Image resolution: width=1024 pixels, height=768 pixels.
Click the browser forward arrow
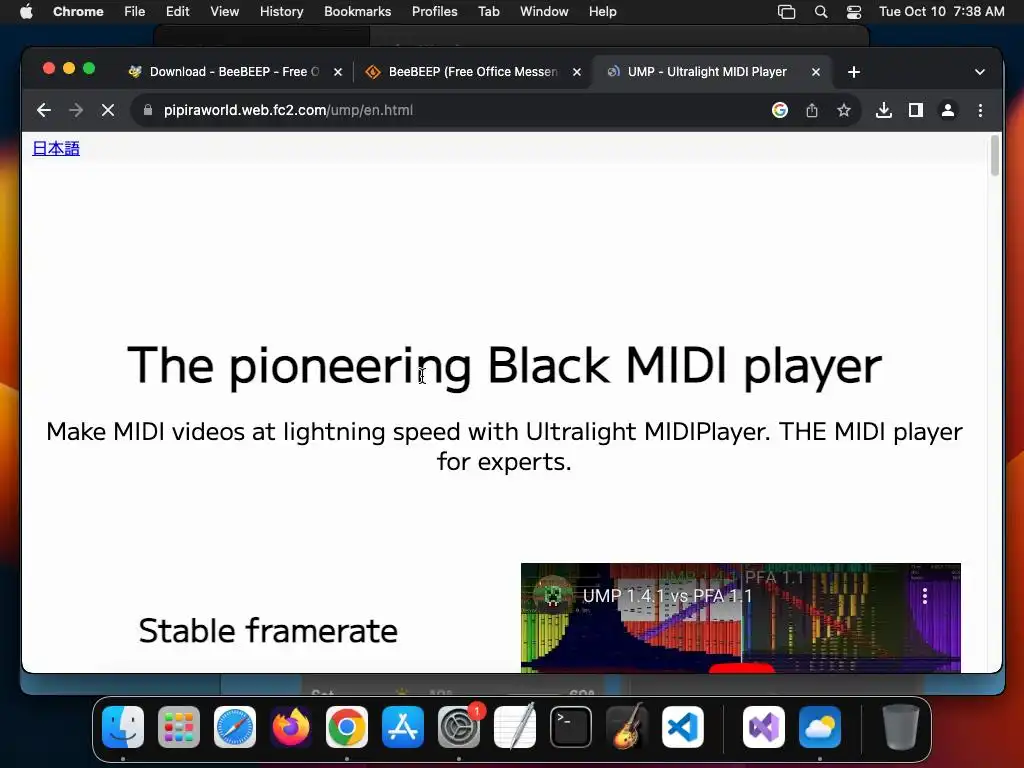76,110
